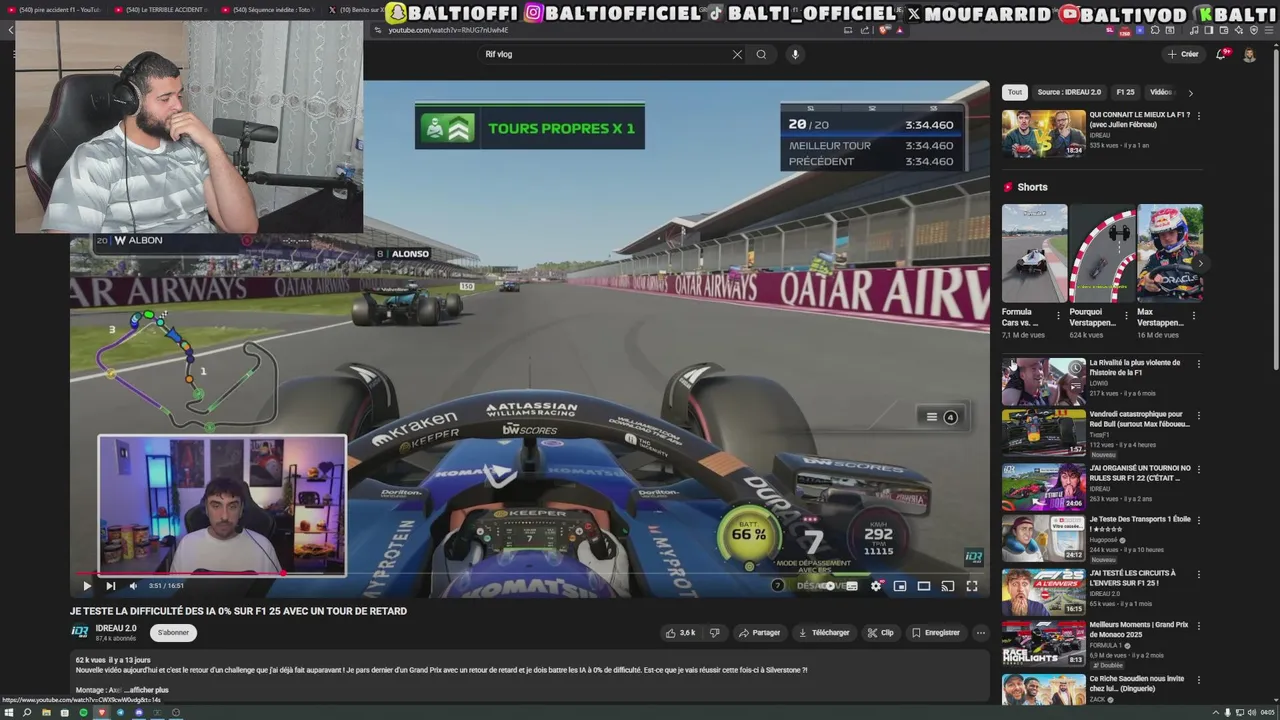
Task: Open the IDREAU 2.0 channel name link
Action: [x=116, y=628]
